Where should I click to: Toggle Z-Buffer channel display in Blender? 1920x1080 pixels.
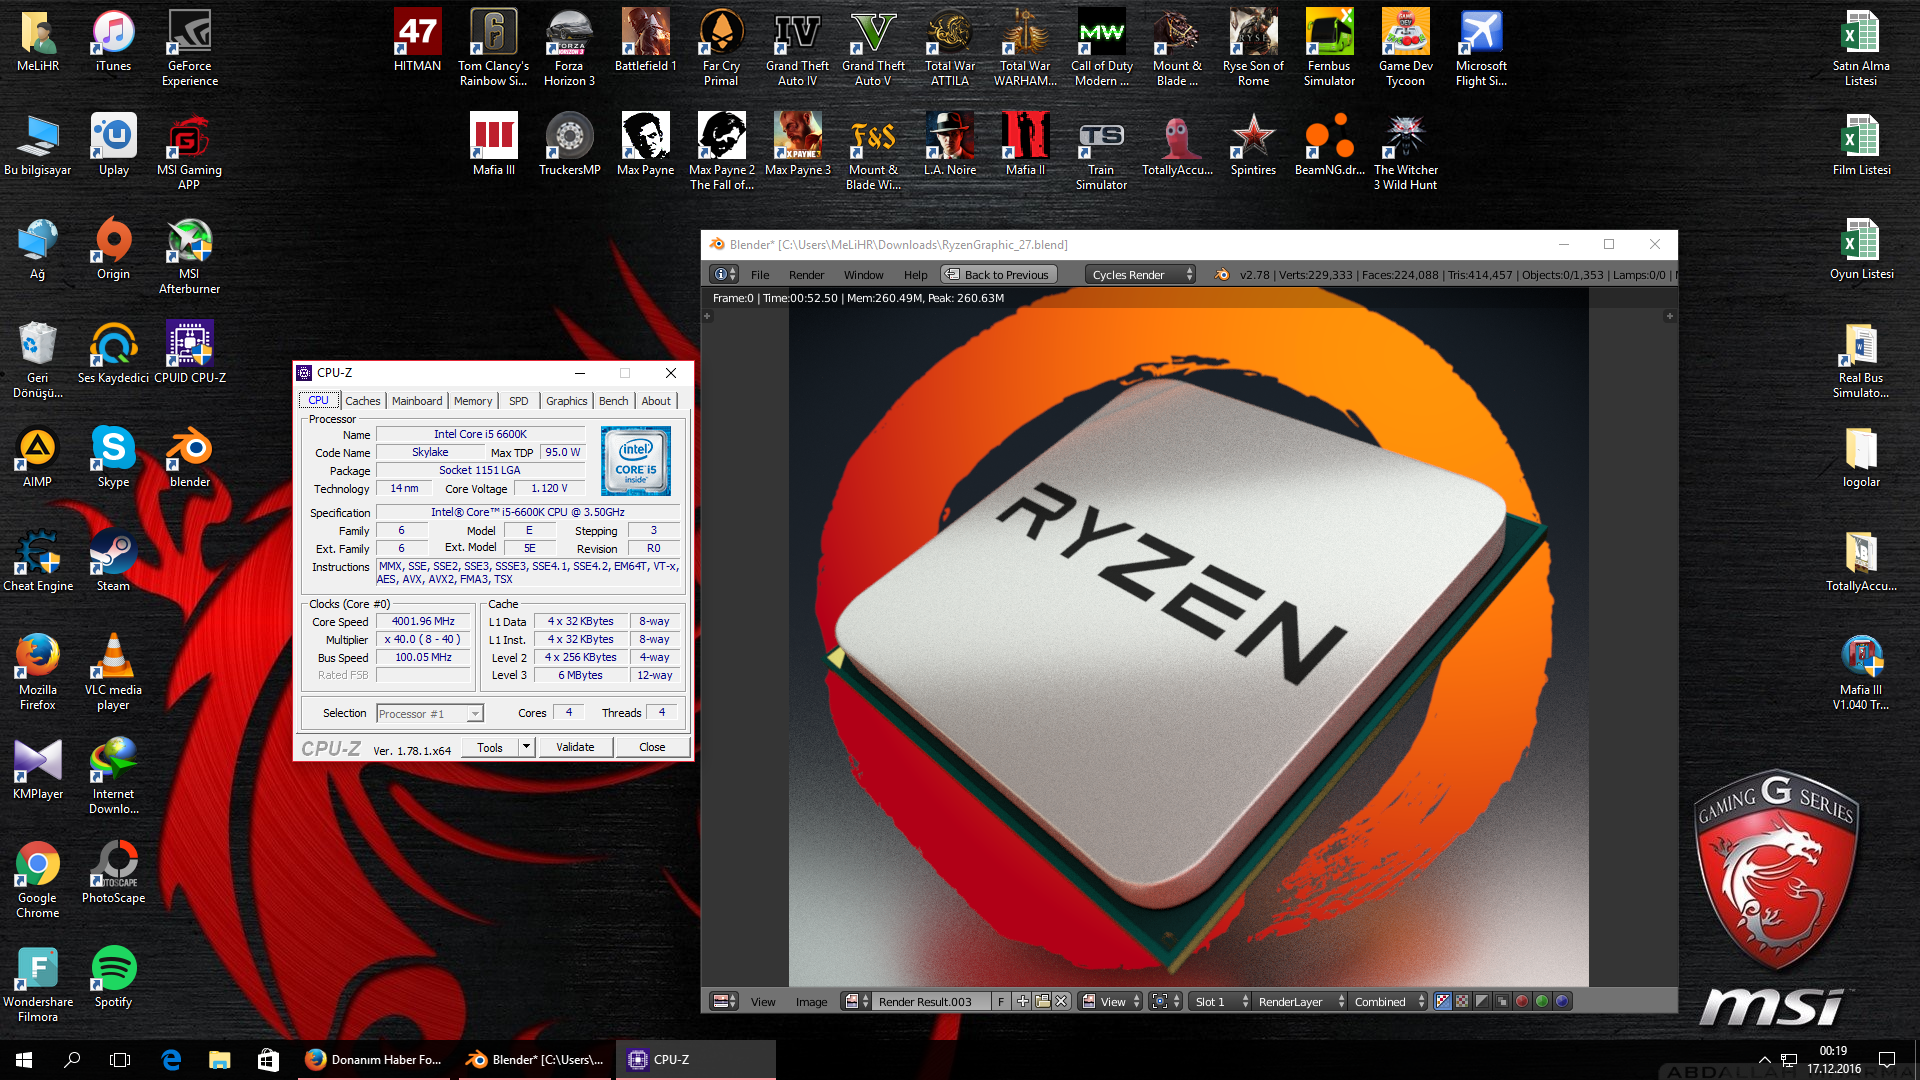click(x=1502, y=1001)
